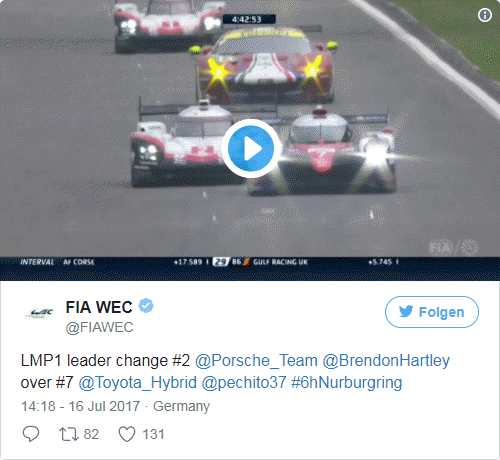Open the @Toyota_Hybrid mention

[x=137, y=383]
